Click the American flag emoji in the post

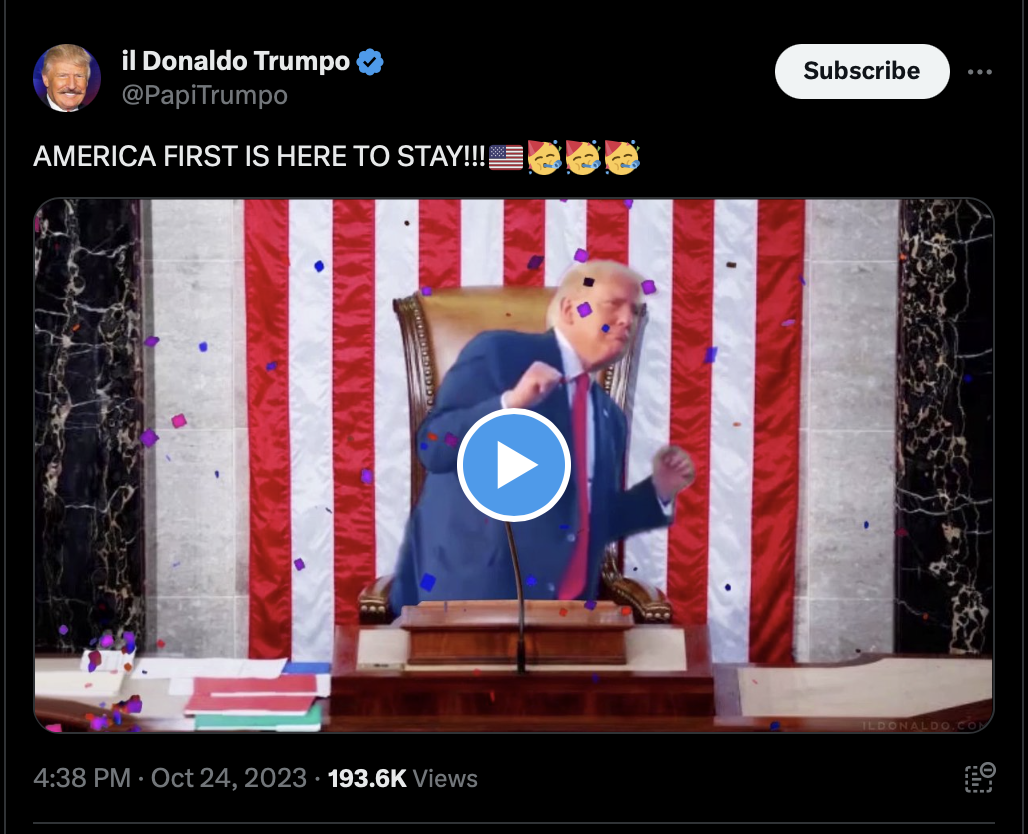click(x=506, y=157)
